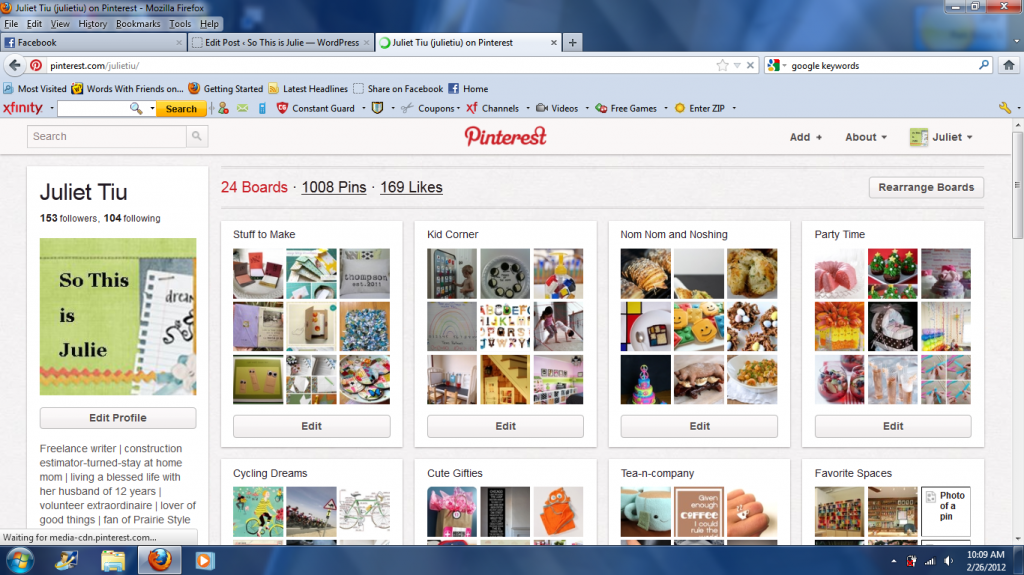Viewport: 1024px width, 575px height.
Task: Click the Pinterest search magnifier icon
Action: coord(197,137)
